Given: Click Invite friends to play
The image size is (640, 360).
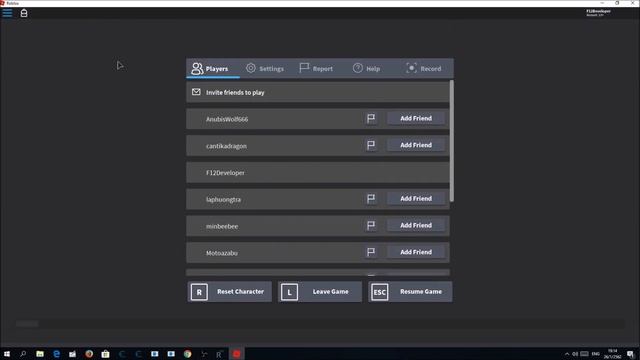Looking at the screenshot, I should click(x=318, y=92).
